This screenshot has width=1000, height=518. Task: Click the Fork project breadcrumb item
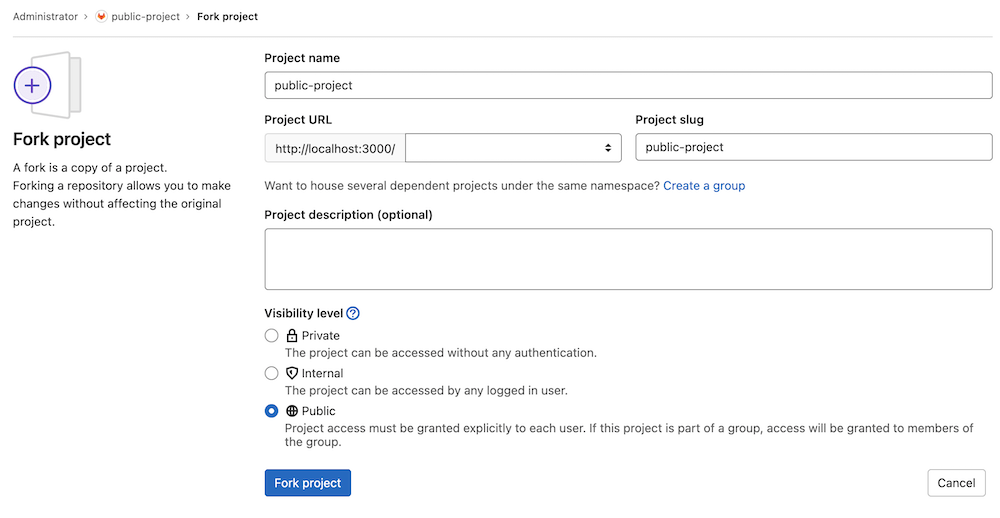227,17
